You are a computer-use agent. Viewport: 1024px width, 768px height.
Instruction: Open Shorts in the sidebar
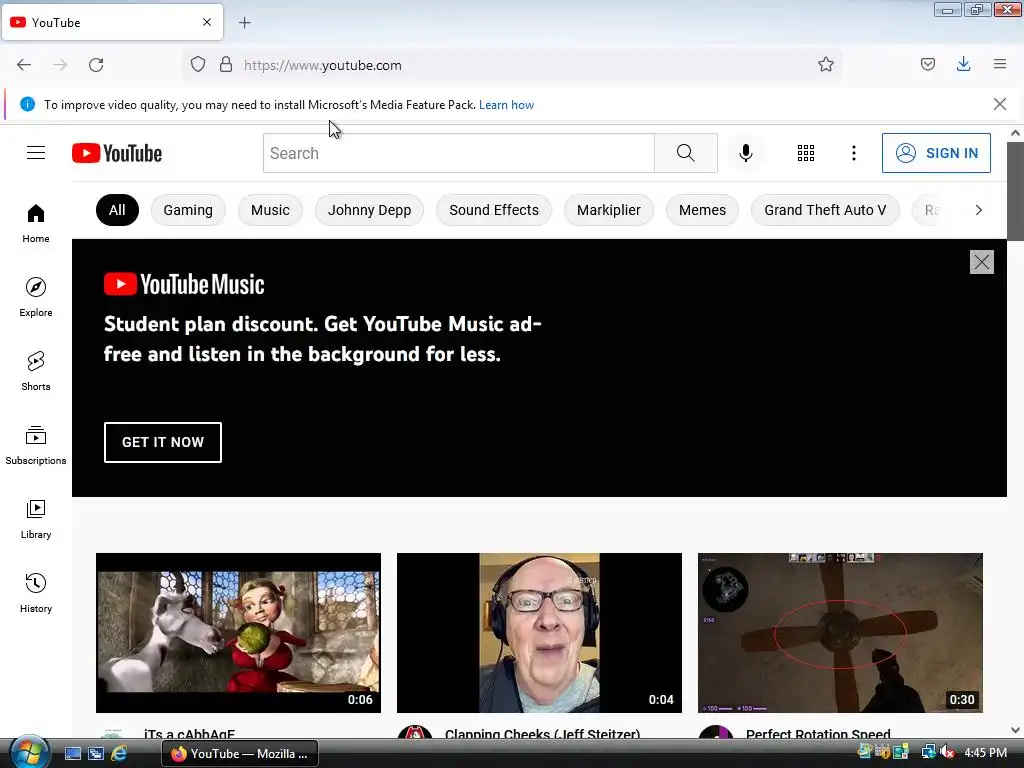[36, 371]
